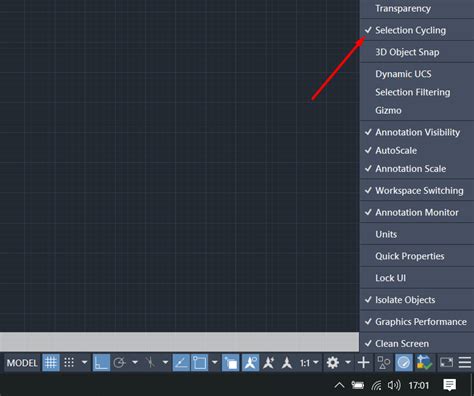The image size is (474, 396).
Task: Toggle Object Snap Tracking icon
Action: click(181, 362)
